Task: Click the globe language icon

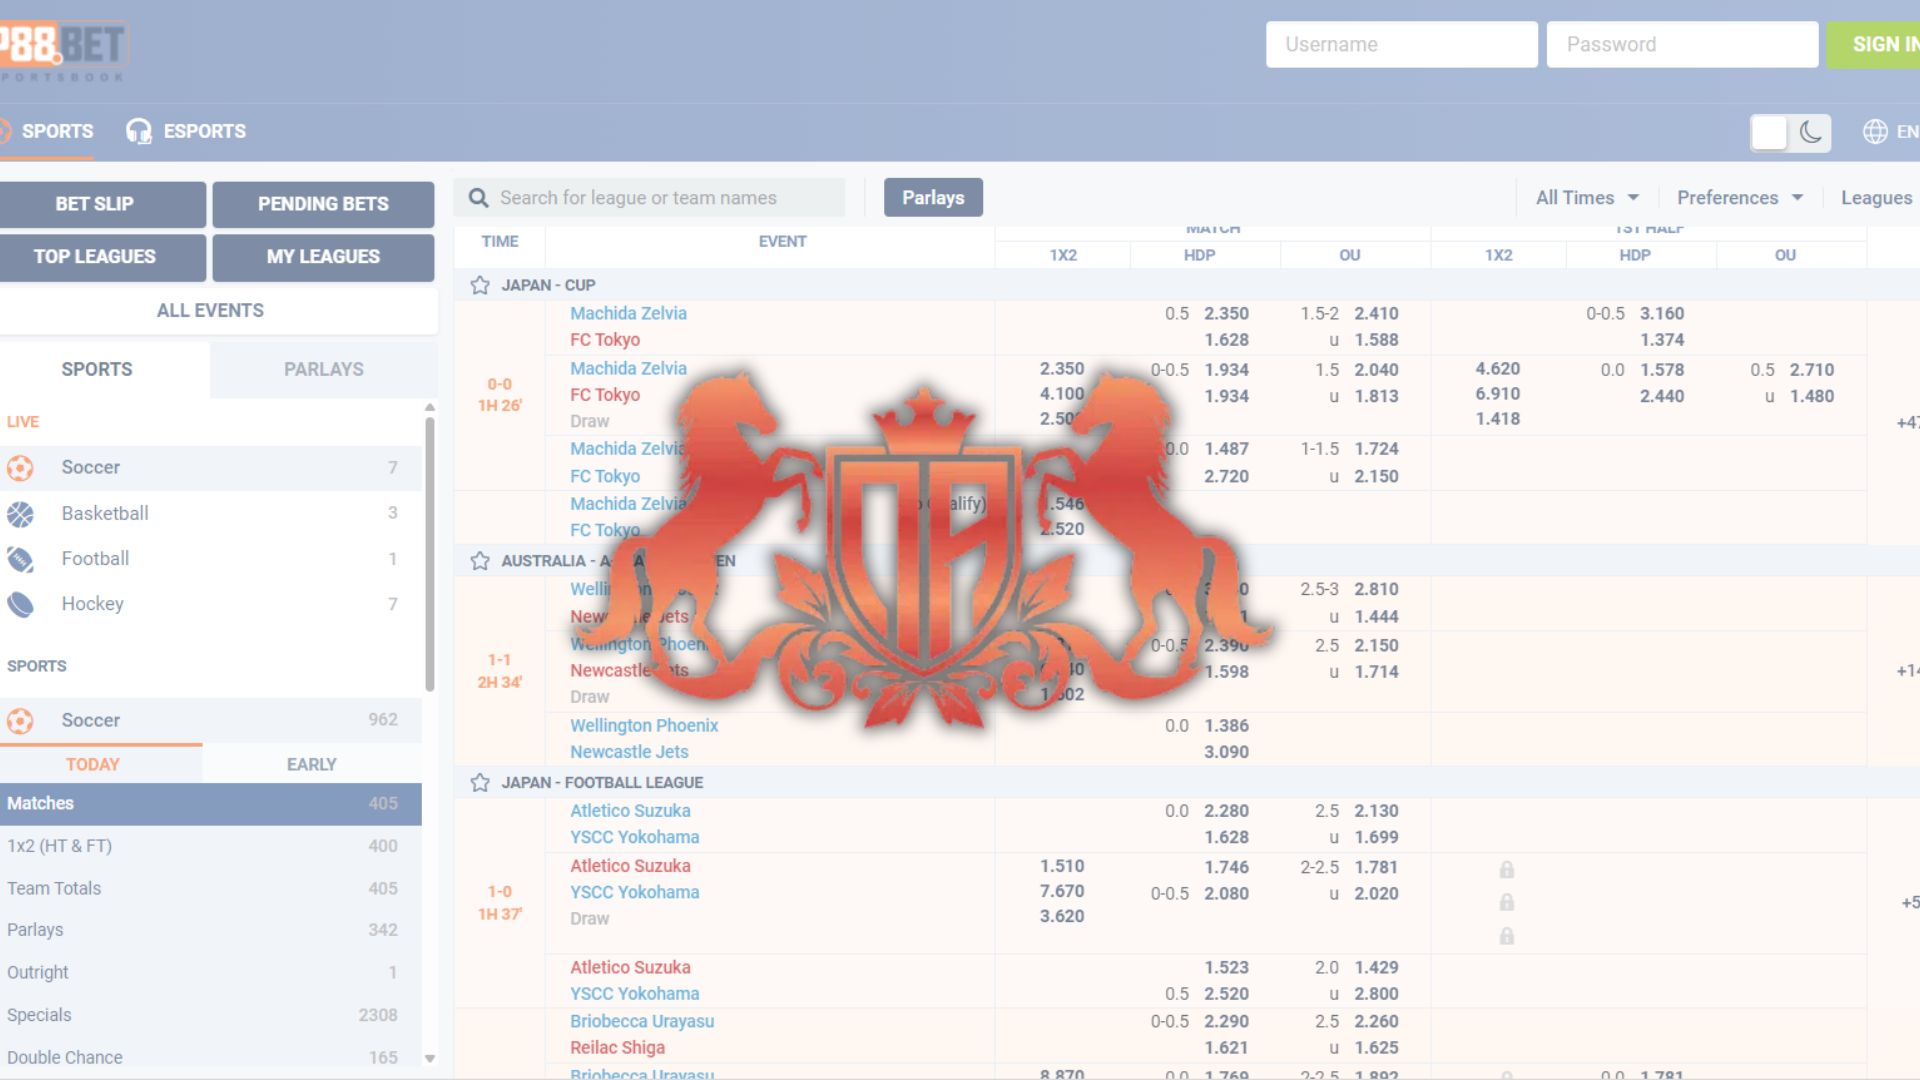Action: coord(1875,132)
